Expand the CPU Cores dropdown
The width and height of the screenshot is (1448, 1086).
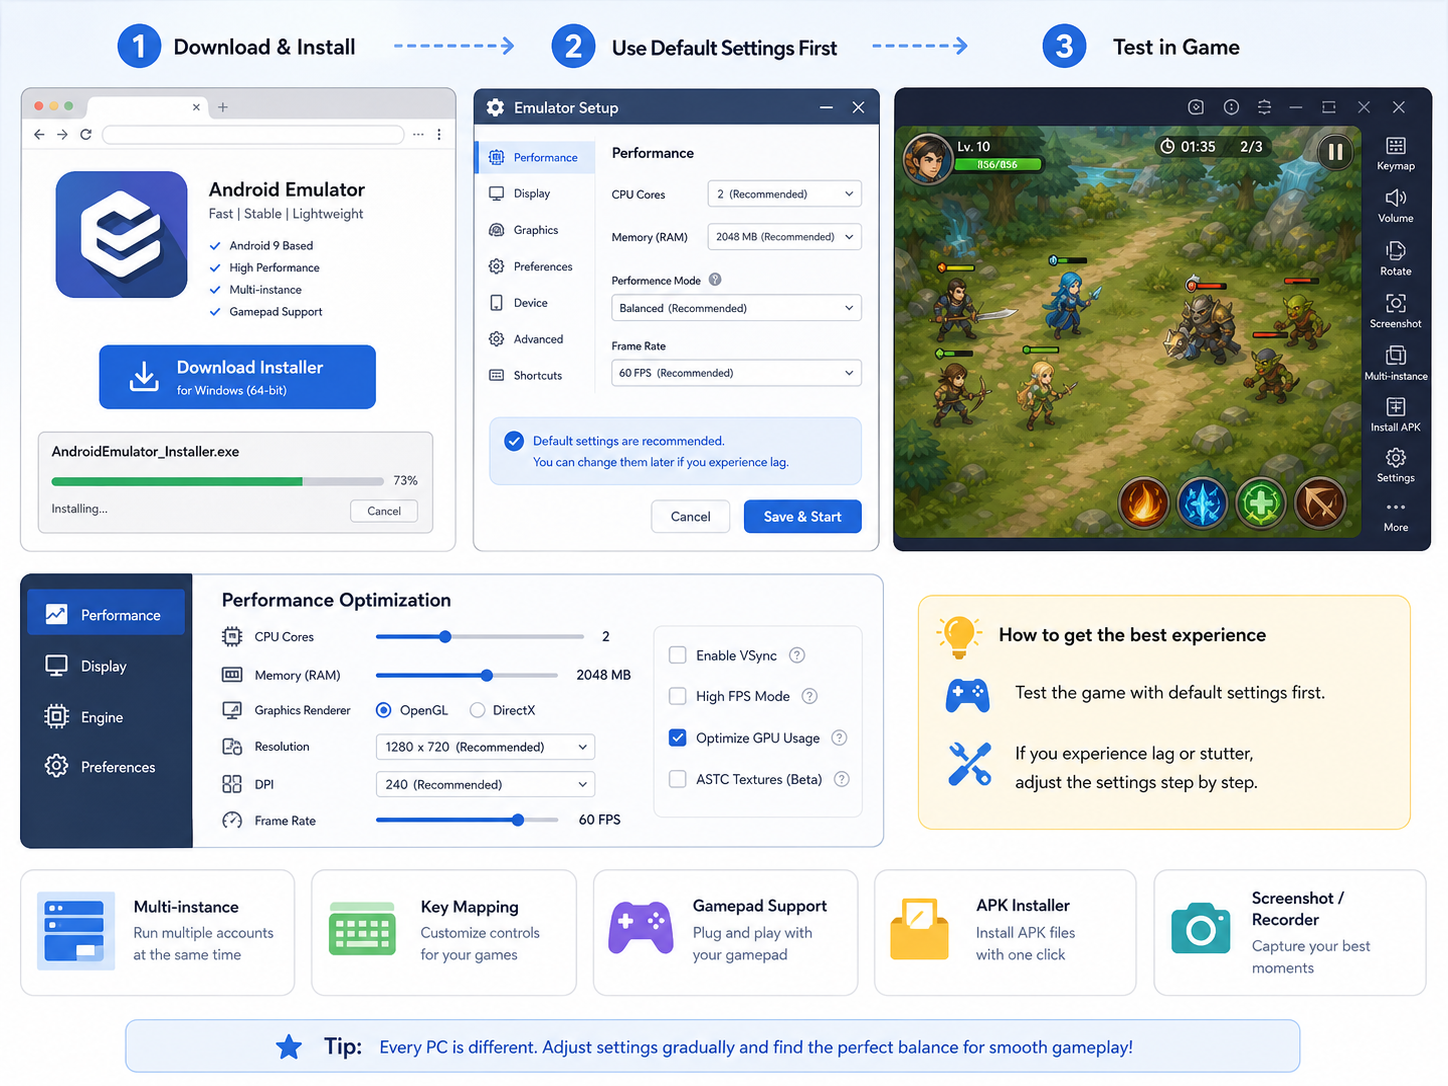pyautogui.click(x=784, y=194)
